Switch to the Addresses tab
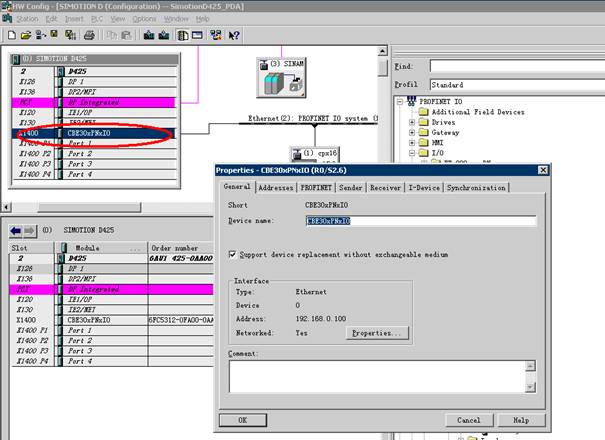605x440 pixels. tap(275, 187)
